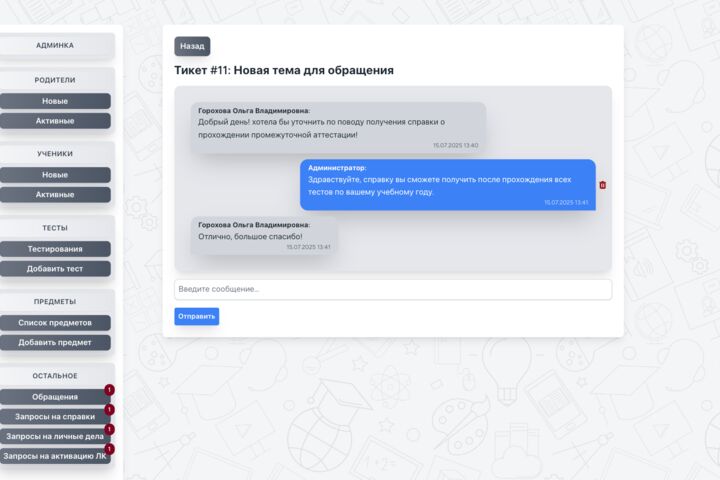The height and width of the screenshot is (480, 720).
Task: Click timestamp under Отлично, большое спасибо!
Action: [308, 247]
